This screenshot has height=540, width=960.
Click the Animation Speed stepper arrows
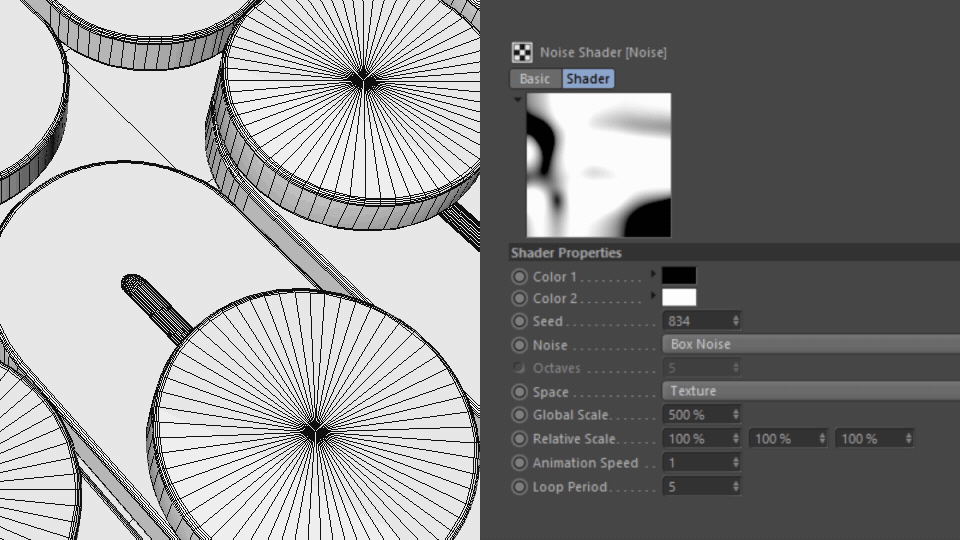click(736, 462)
